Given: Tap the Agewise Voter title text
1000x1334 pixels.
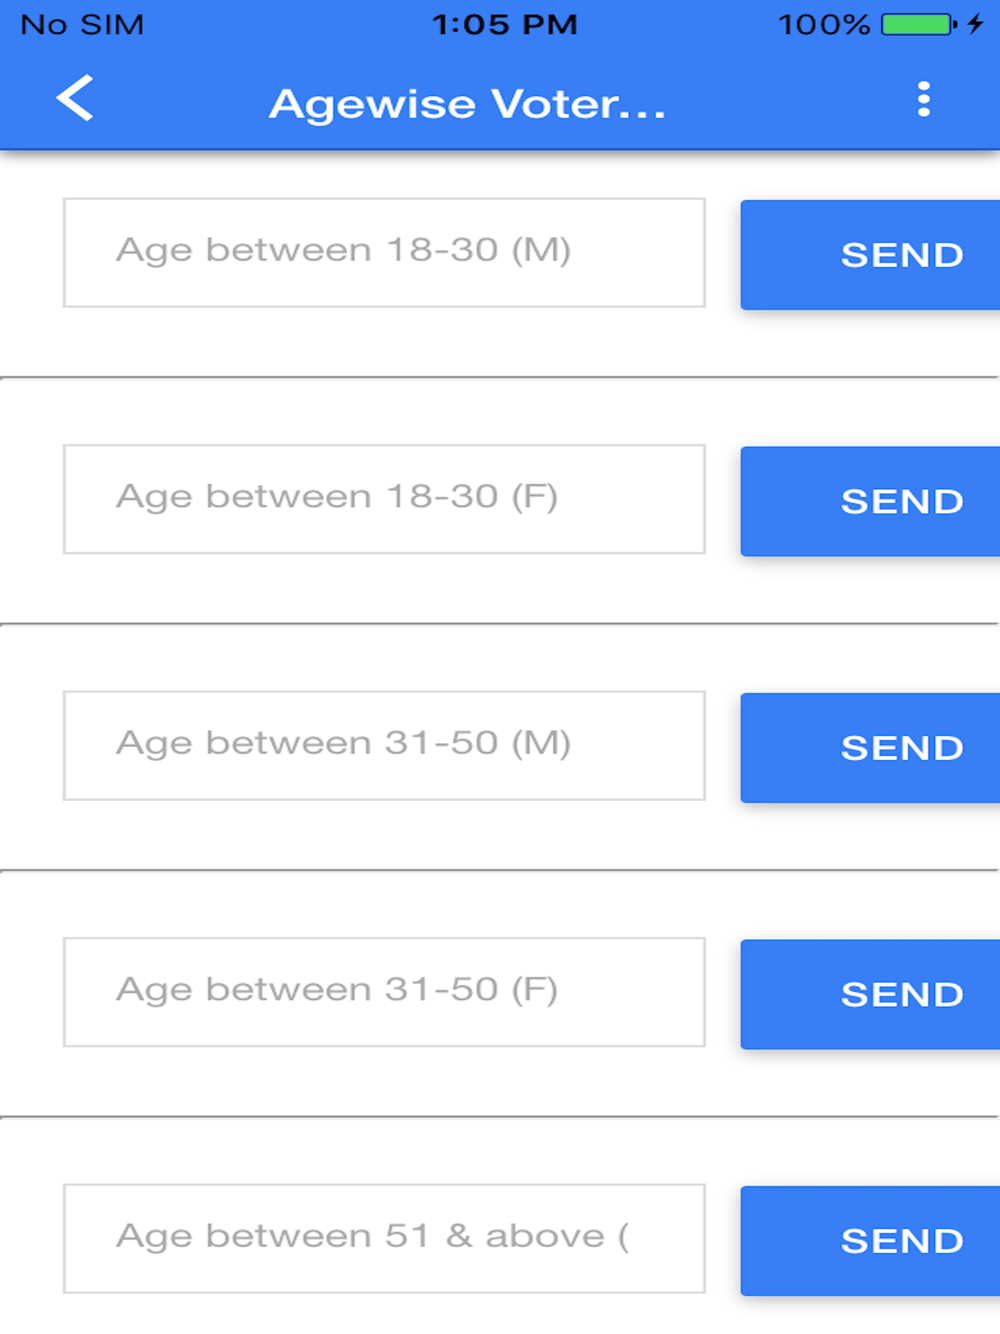Looking at the screenshot, I should tap(467, 104).
